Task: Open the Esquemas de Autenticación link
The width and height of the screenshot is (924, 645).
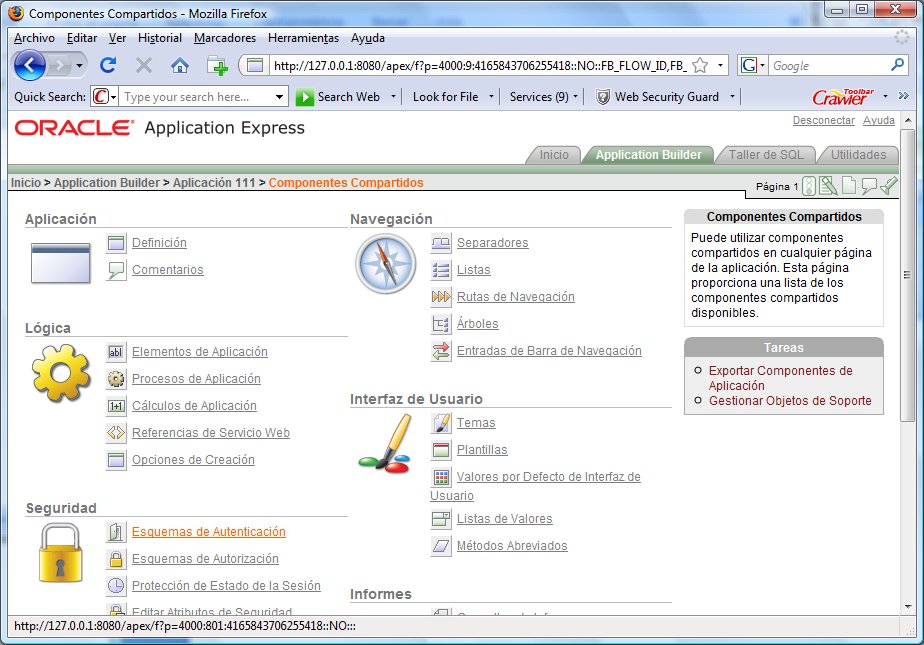Action: (x=209, y=532)
